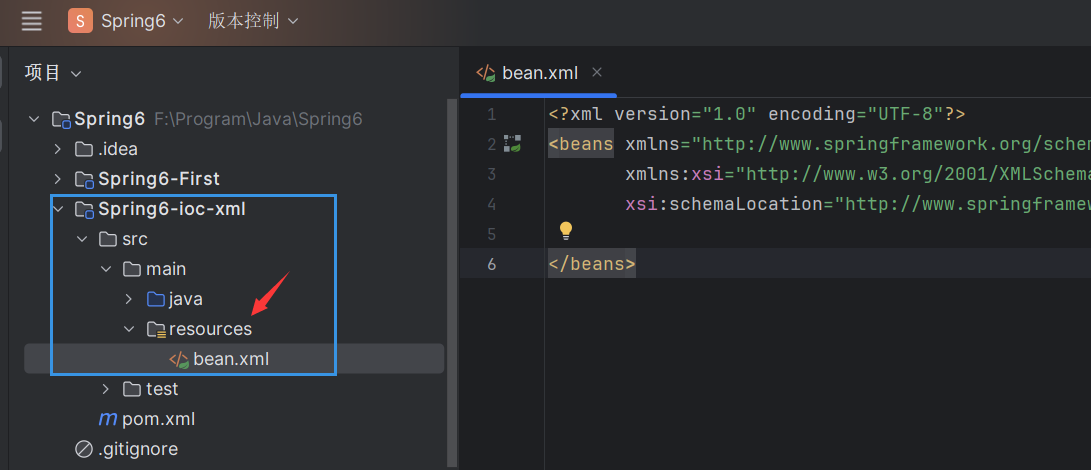Click the .gitignore file icon
Screen dimensions: 1091x470
click(x=83, y=450)
